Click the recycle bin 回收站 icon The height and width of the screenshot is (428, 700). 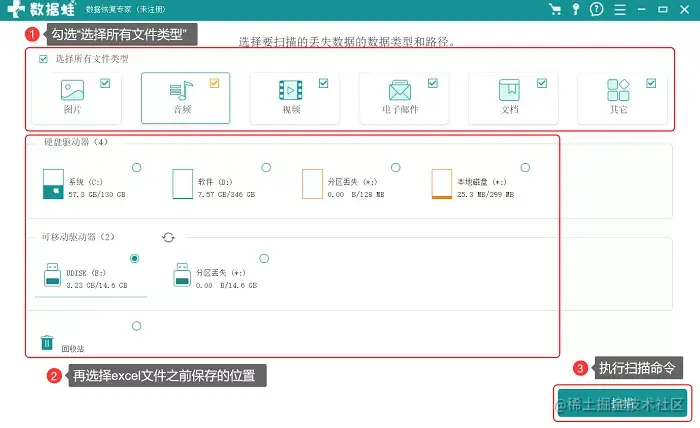point(47,343)
